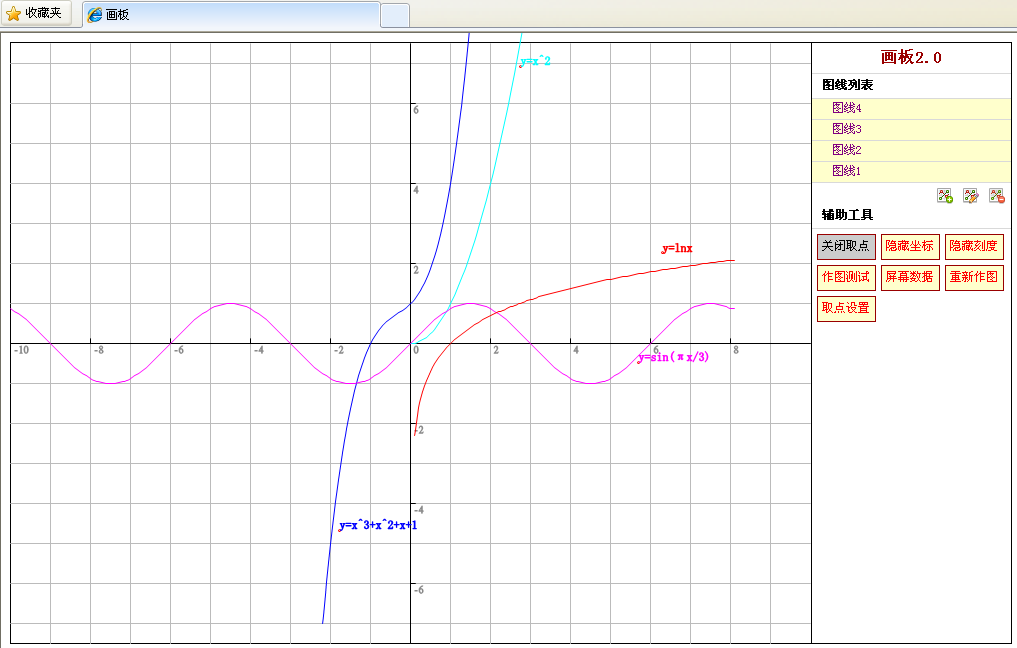Click the delete graph line icon
Screen dimensions: 1017x648
pyautogui.click(x=997, y=196)
